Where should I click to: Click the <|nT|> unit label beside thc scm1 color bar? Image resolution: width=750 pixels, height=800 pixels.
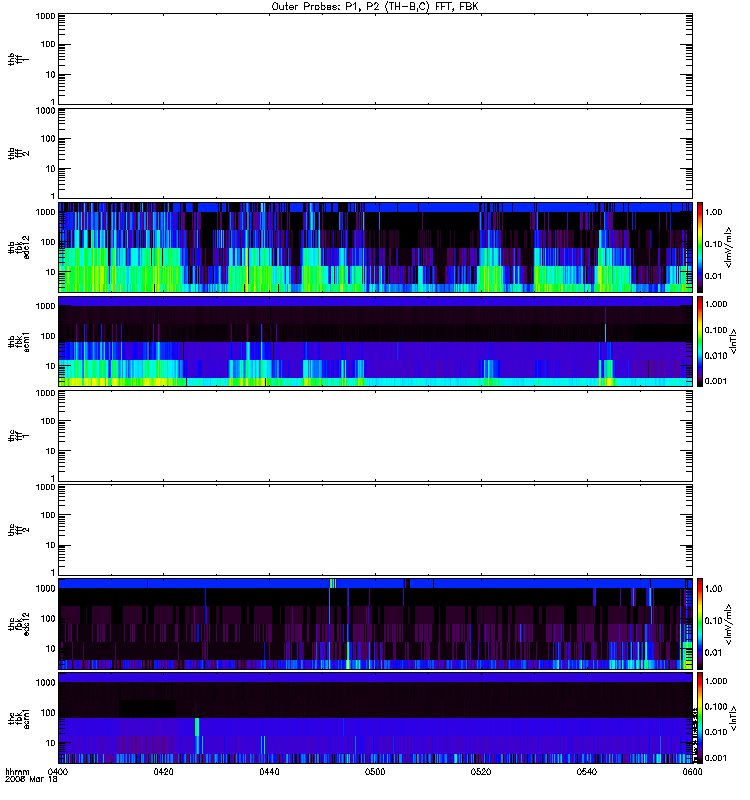click(x=733, y=718)
